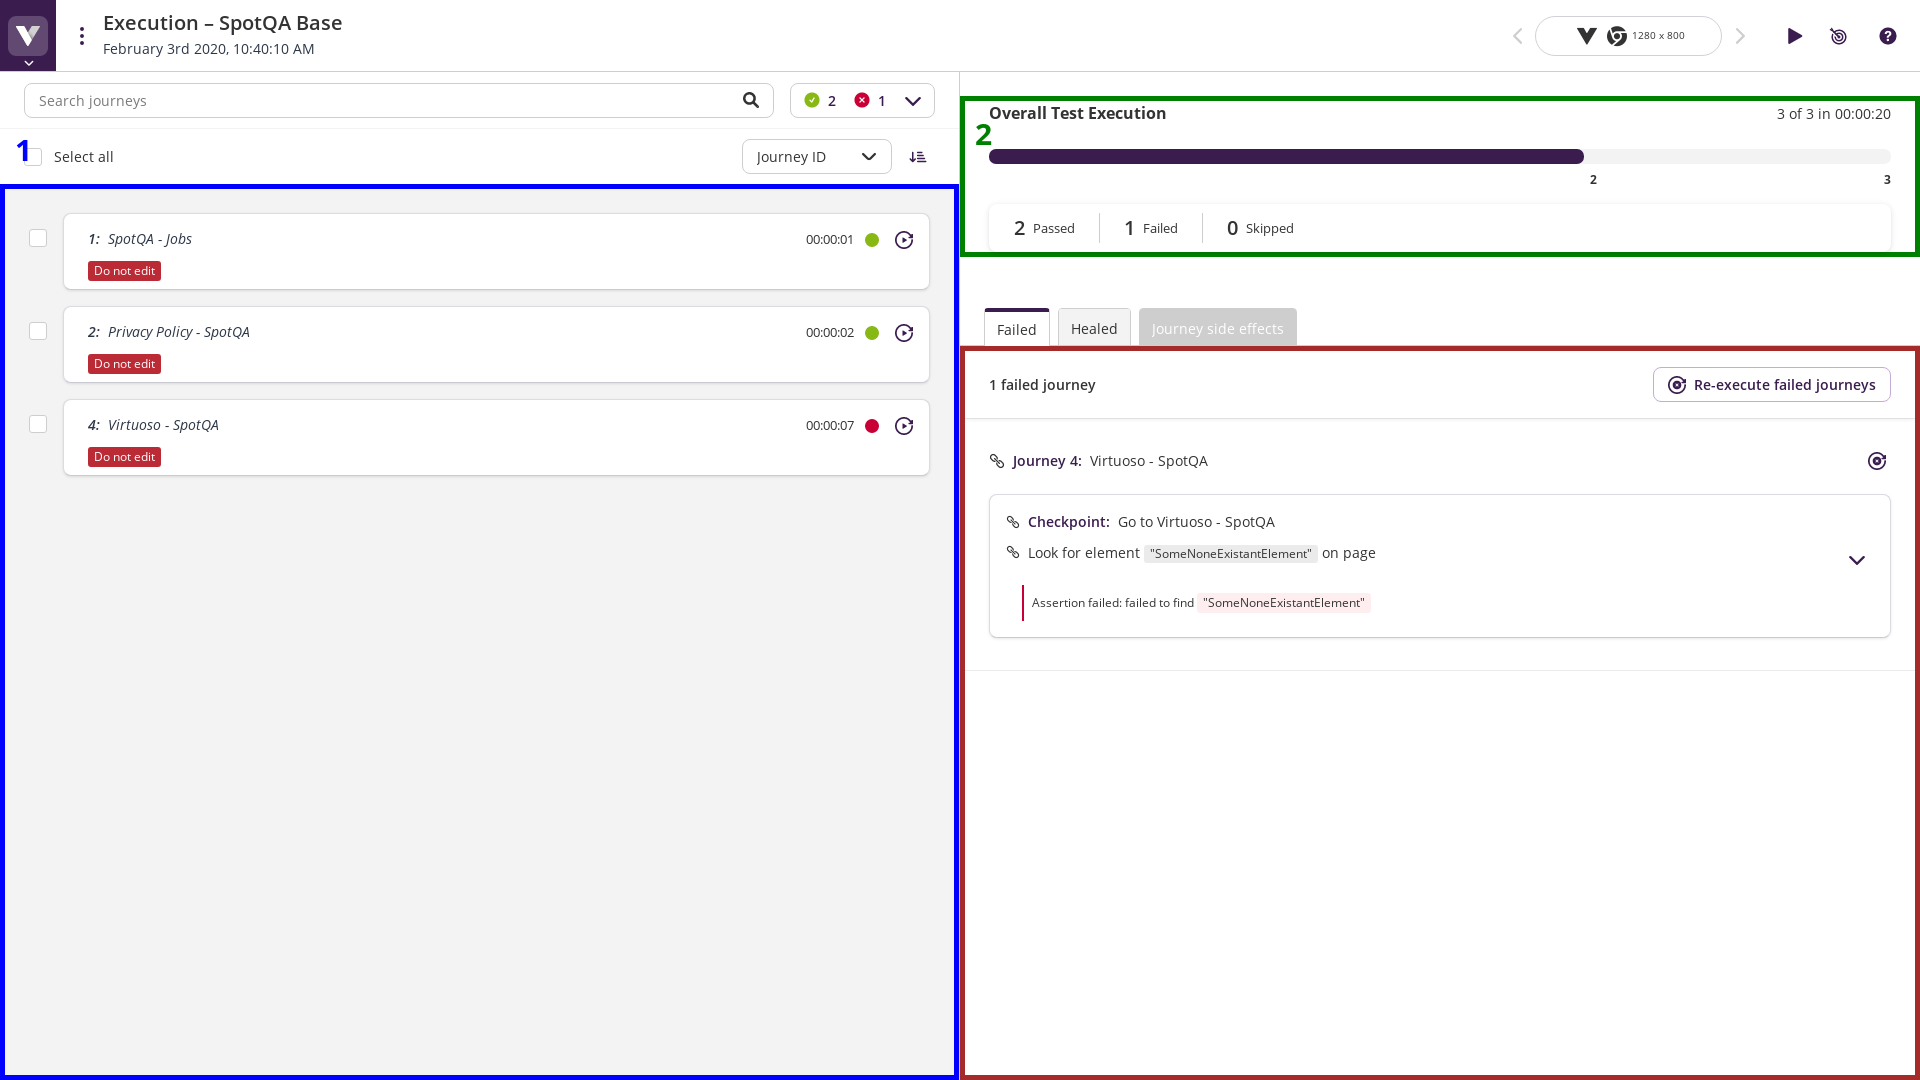Open the 1: SpotQA - Jobs journey card
This screenshot has width=1920, height=1080.
tap(496, 251)
